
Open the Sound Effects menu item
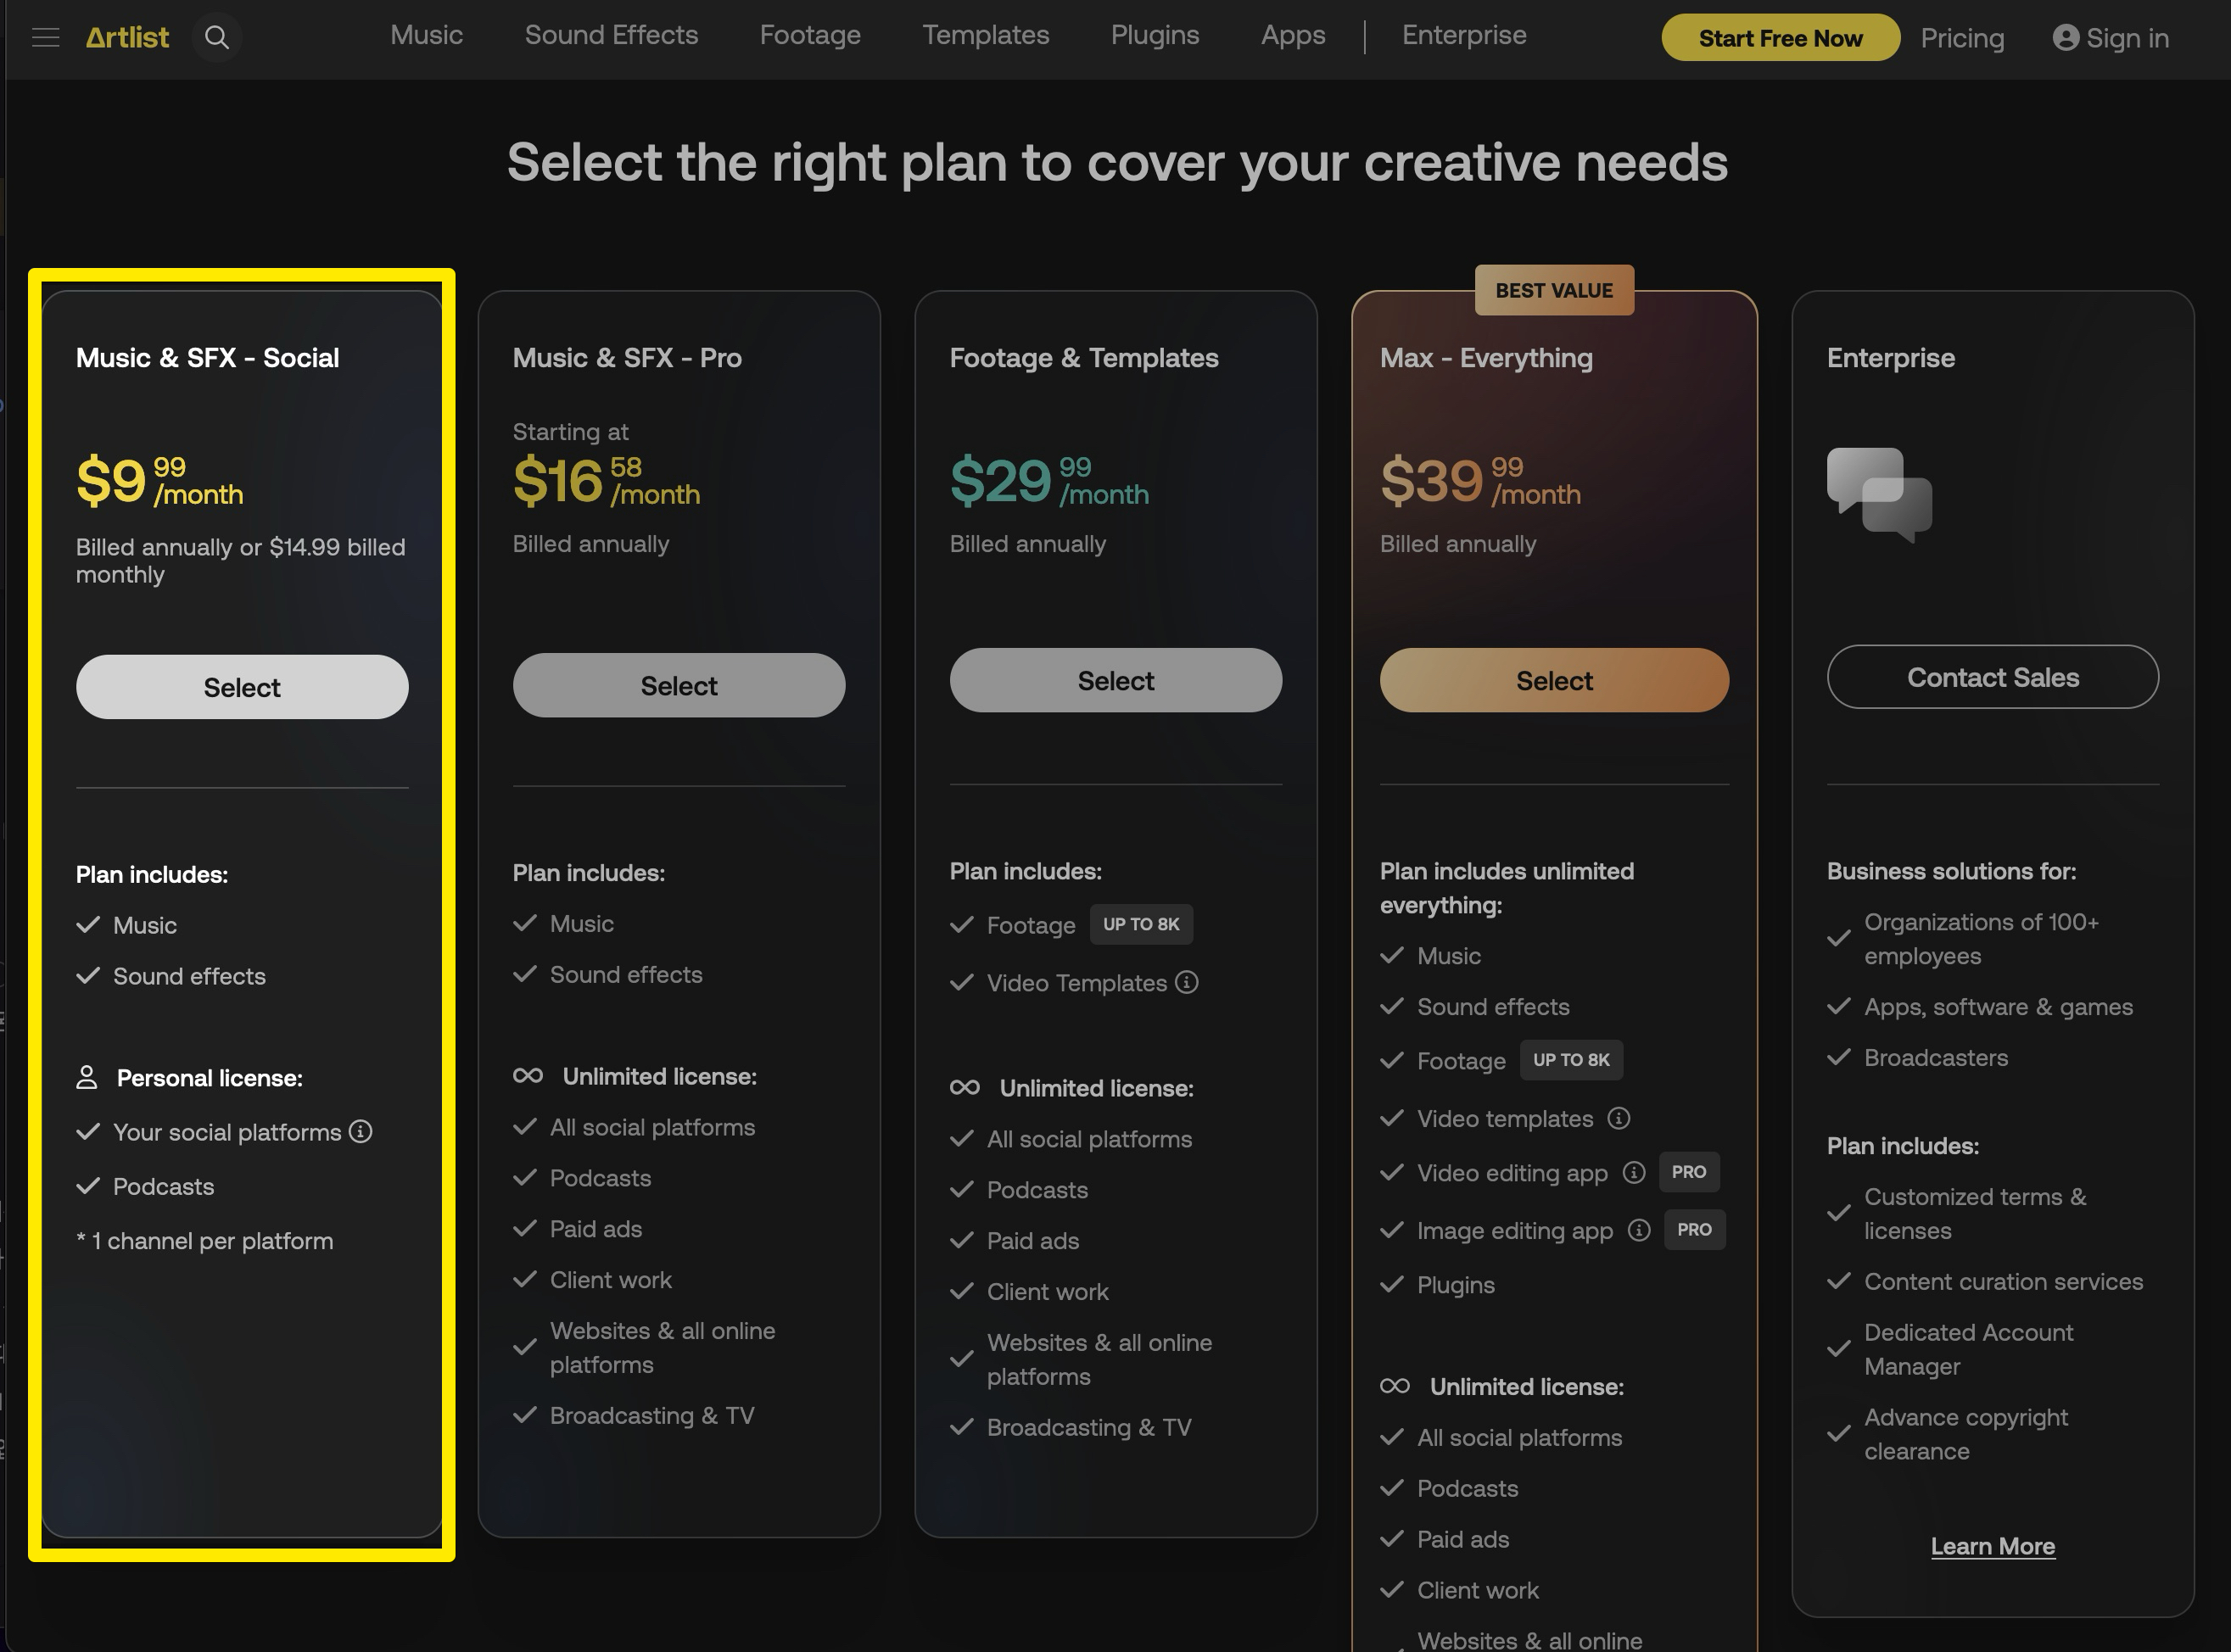pyautogui.click(x=611, y=35)
